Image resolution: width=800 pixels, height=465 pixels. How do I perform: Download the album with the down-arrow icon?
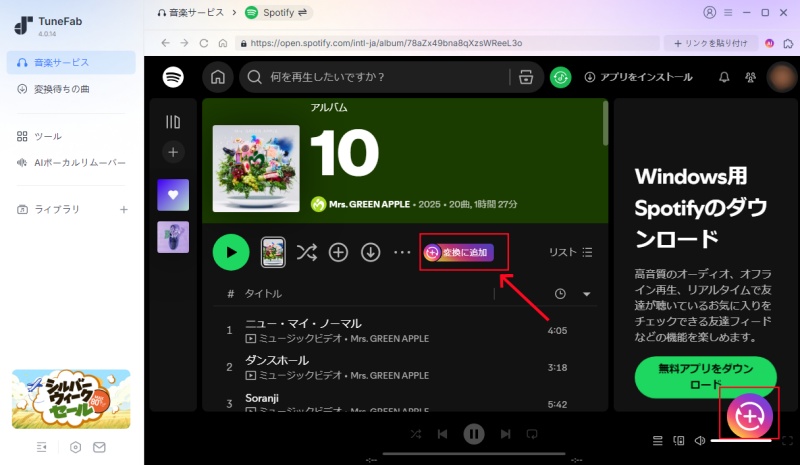[370, 252]
